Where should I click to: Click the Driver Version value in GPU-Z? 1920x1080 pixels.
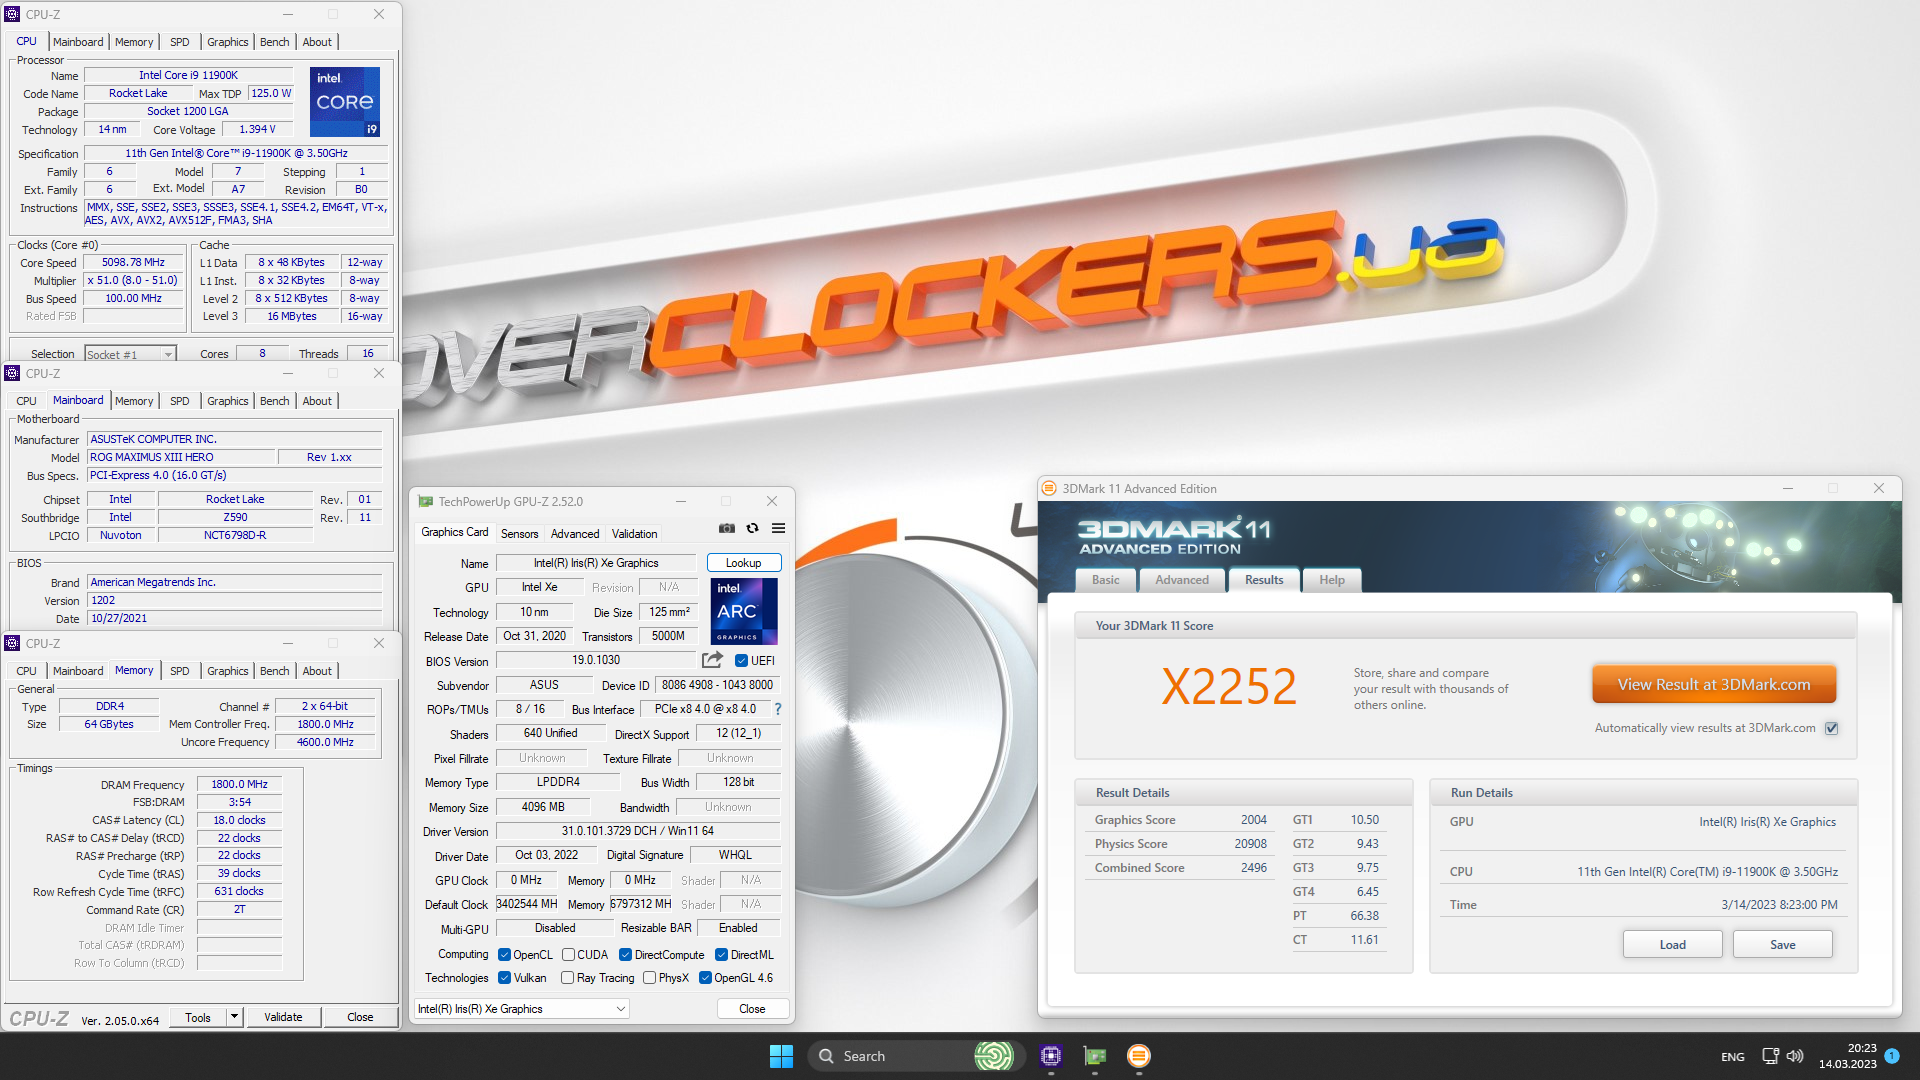coord(637,831)
